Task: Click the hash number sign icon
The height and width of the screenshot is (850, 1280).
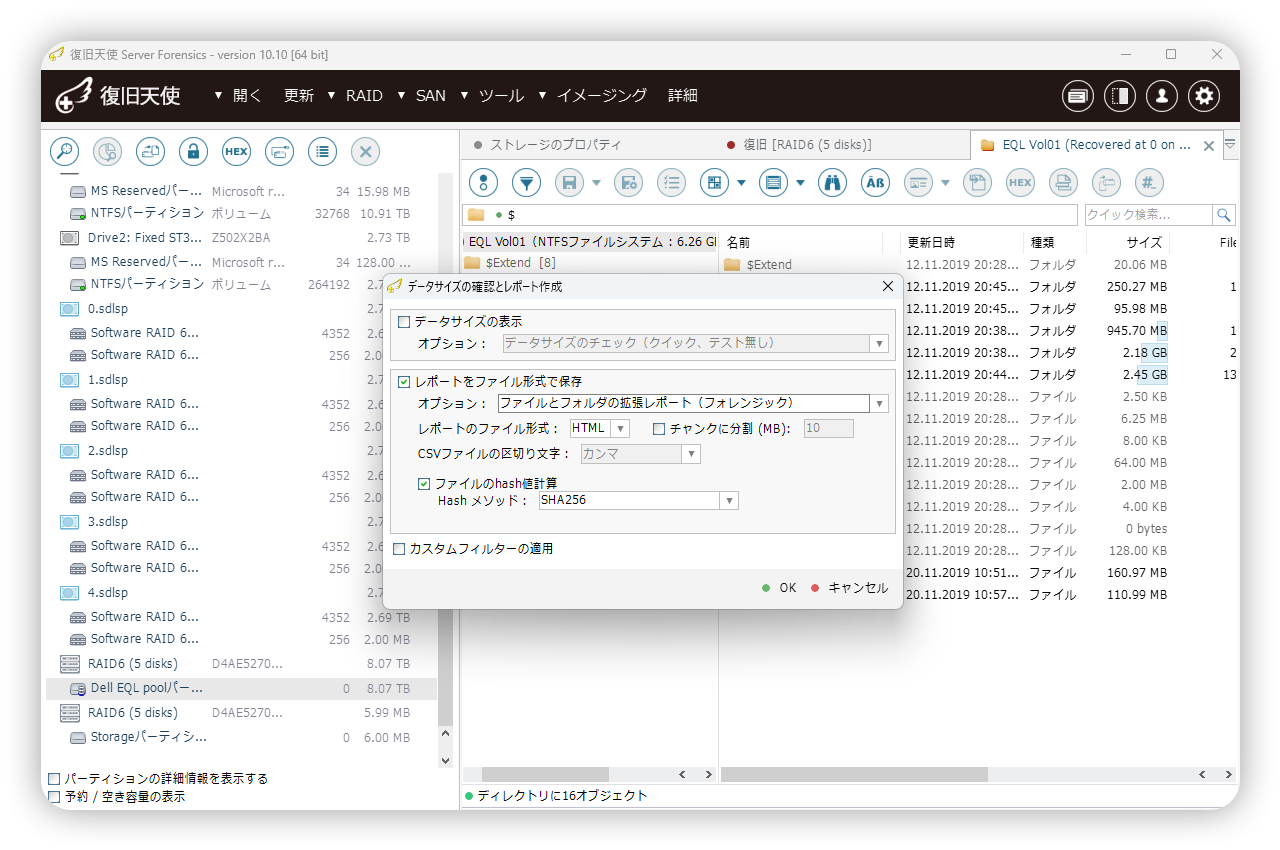Action: click(x=1149, y=183)
